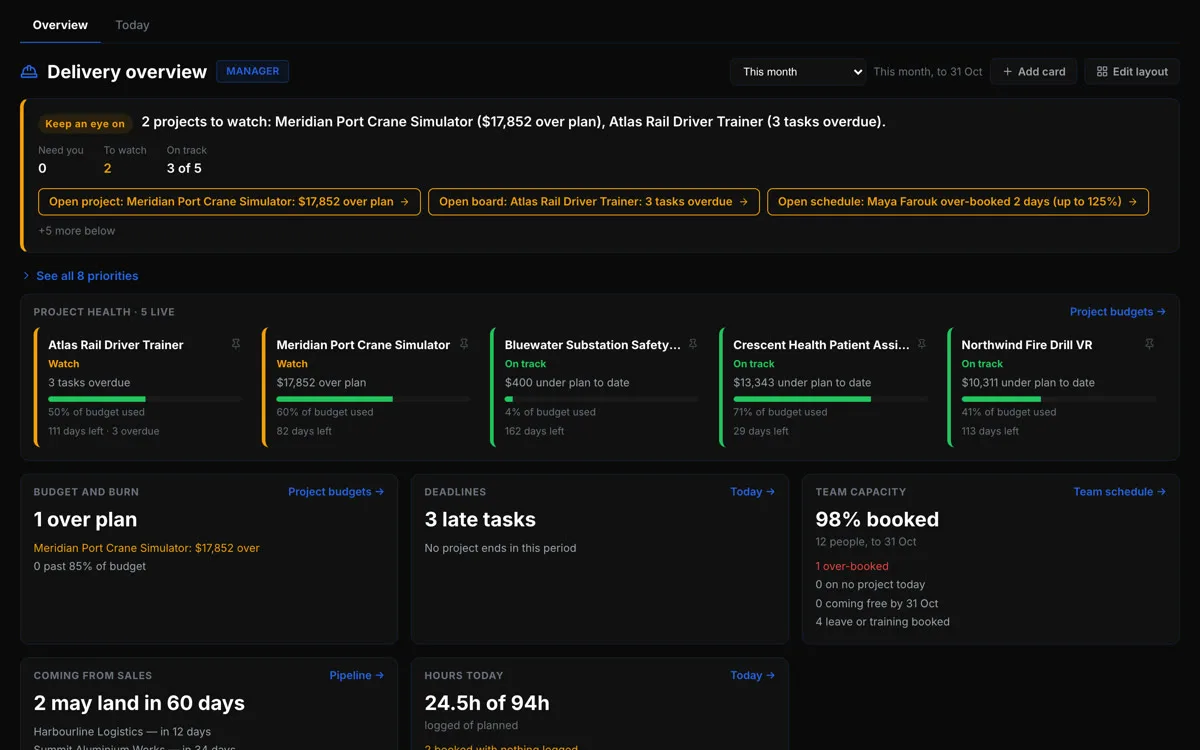Pin the Meridian Port Crane Simulator card
This screenshot has width=1200, height=750.
[x=464, y=344]
